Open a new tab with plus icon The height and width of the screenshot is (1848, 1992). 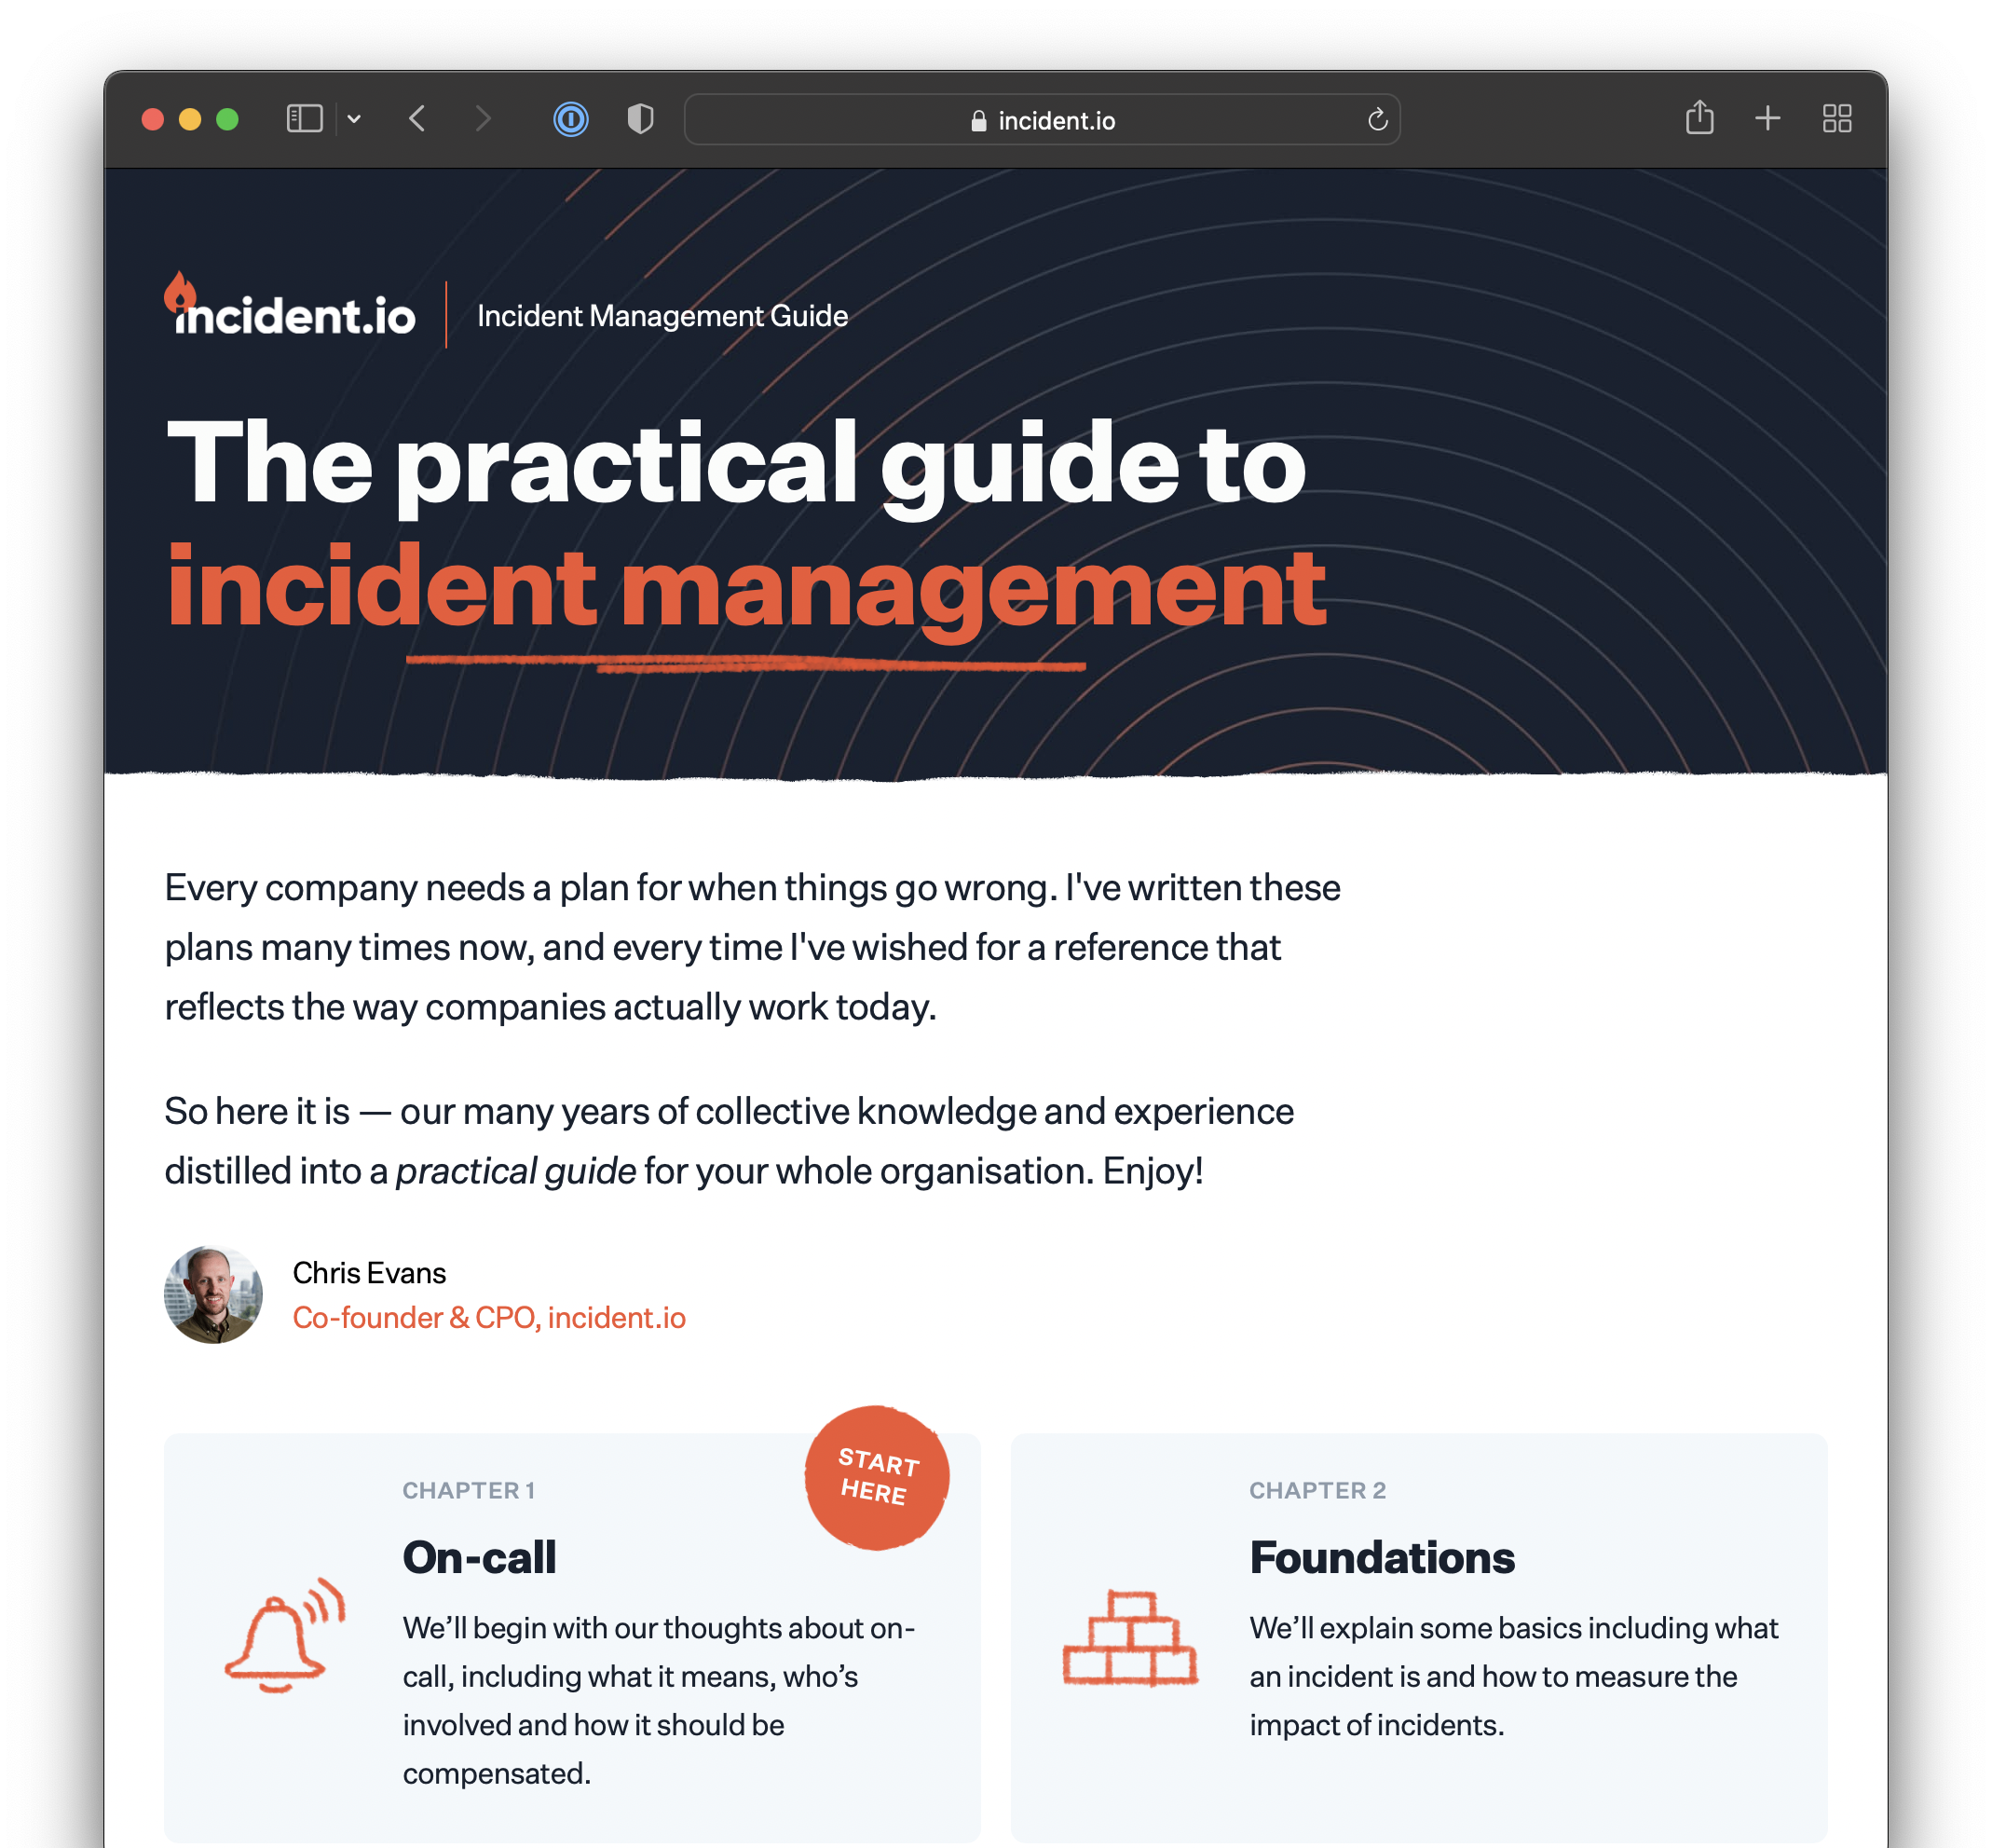click(x=1767, y=118)
